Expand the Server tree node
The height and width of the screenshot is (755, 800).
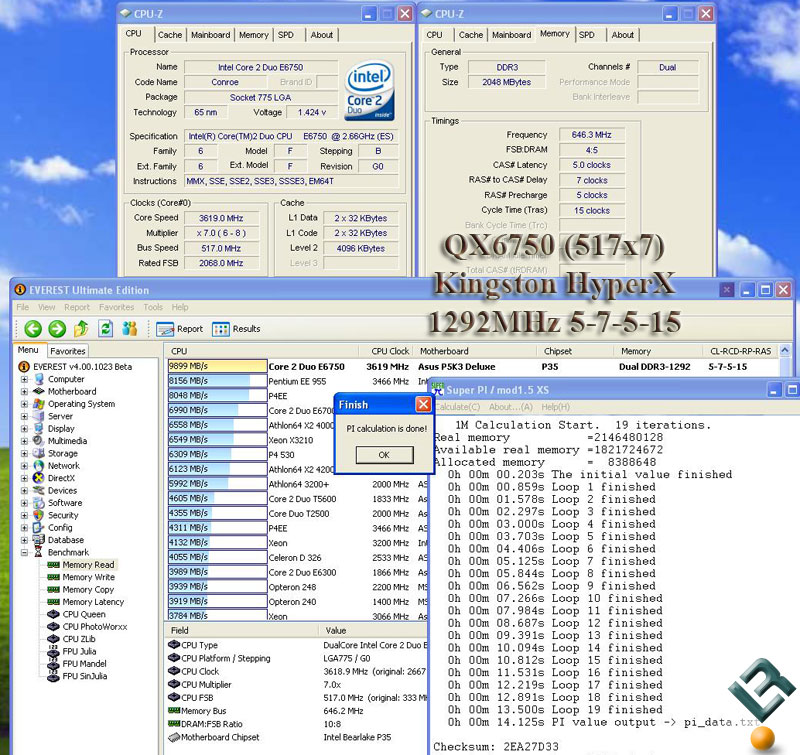[24, 416]
